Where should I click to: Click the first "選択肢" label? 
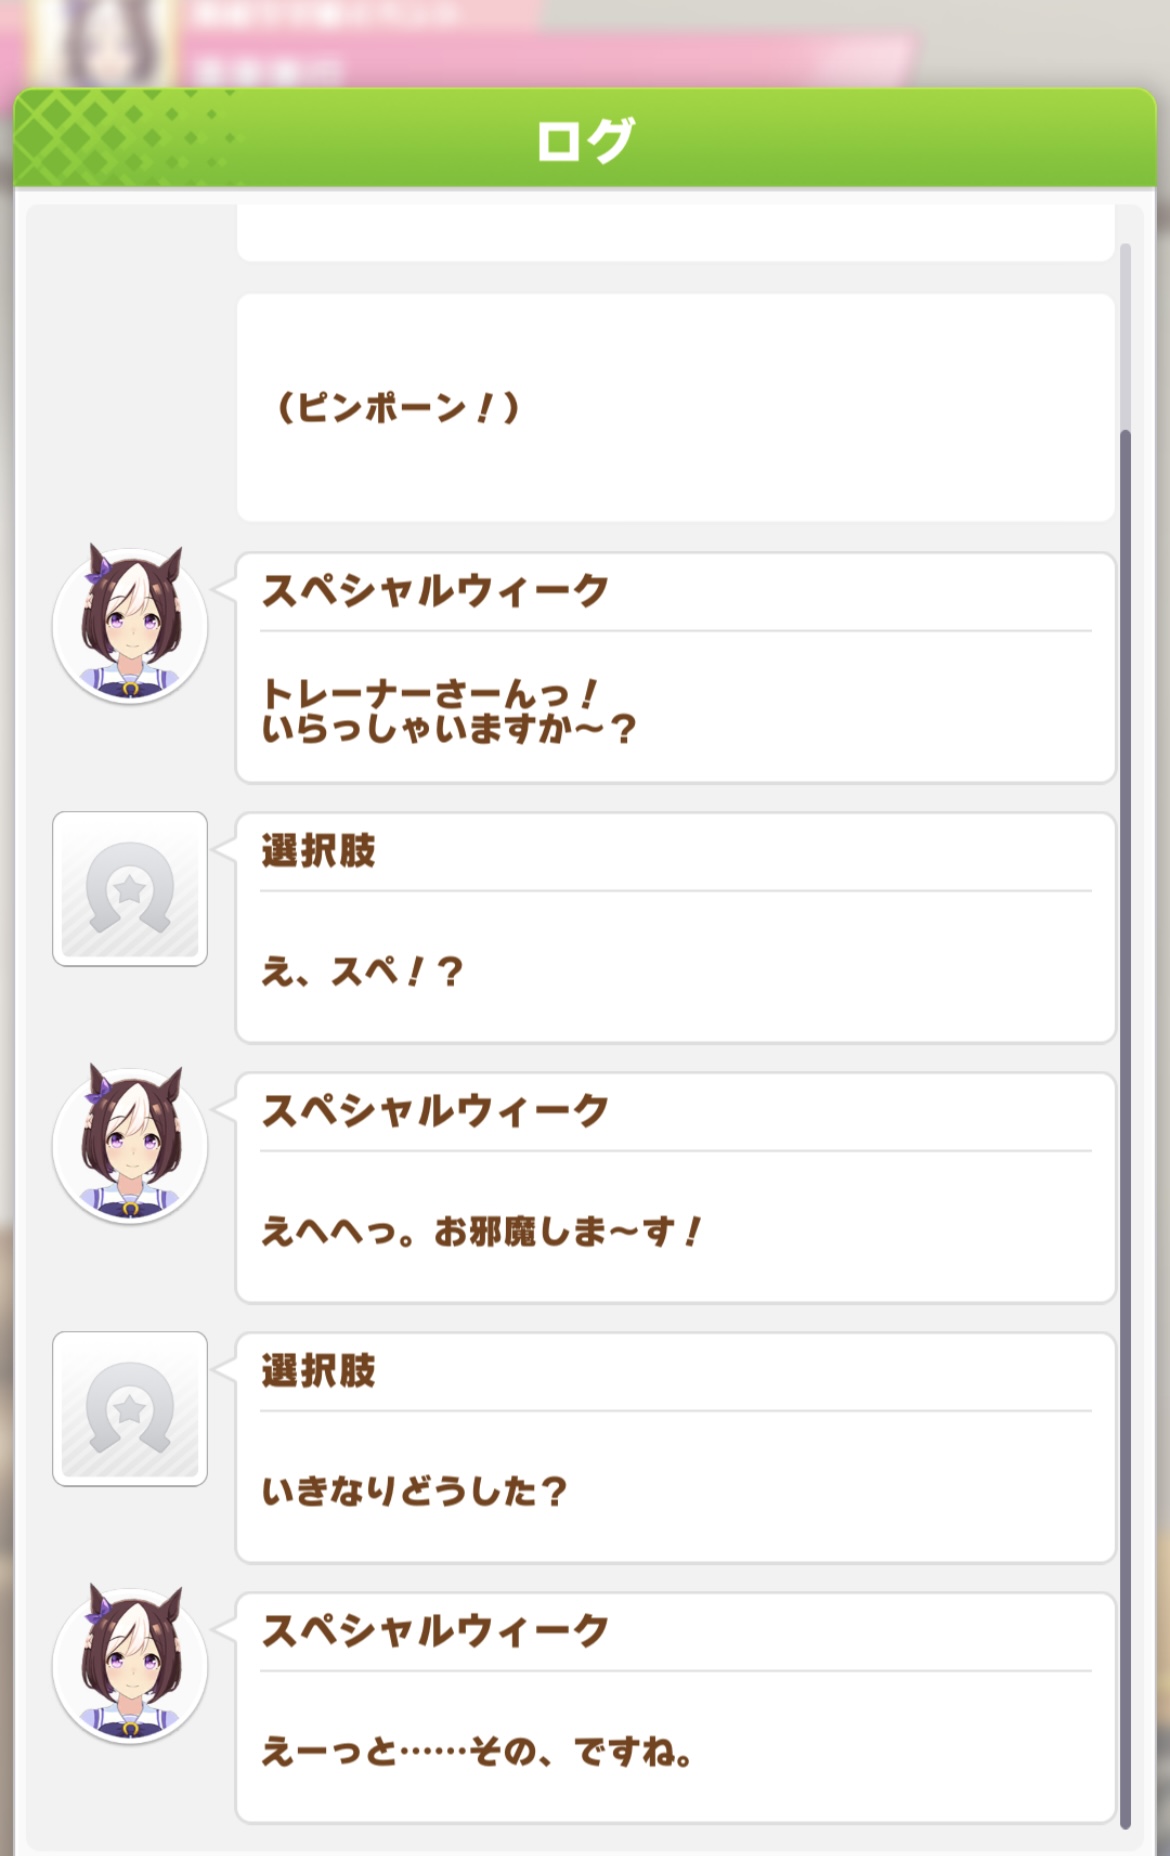tap(318, 851)
